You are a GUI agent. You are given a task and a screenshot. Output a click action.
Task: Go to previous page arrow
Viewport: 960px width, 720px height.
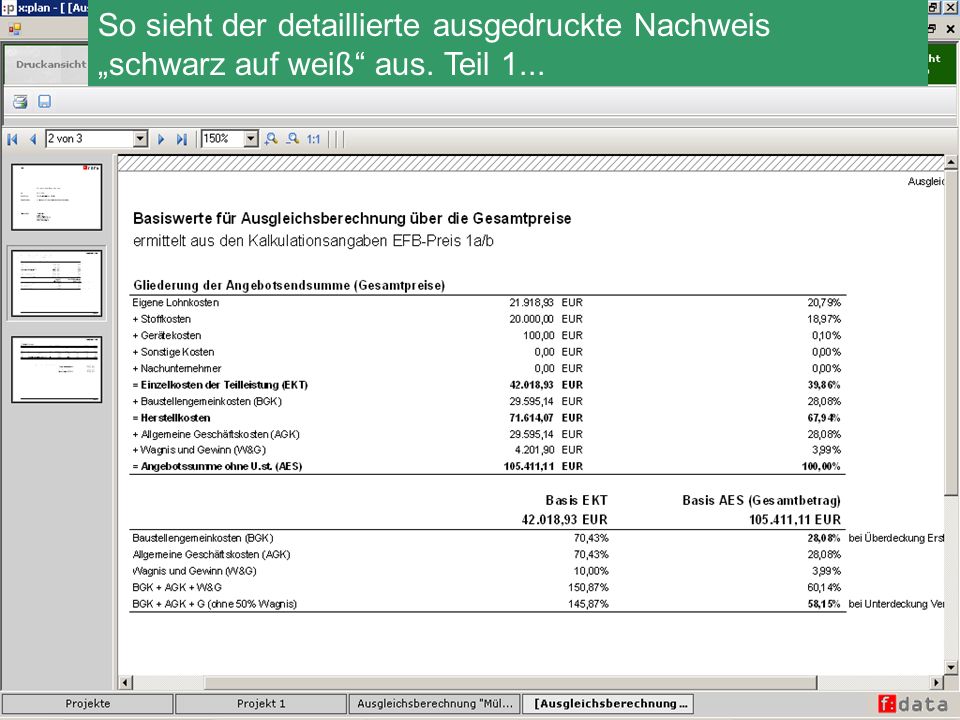[x=32, y=139]
